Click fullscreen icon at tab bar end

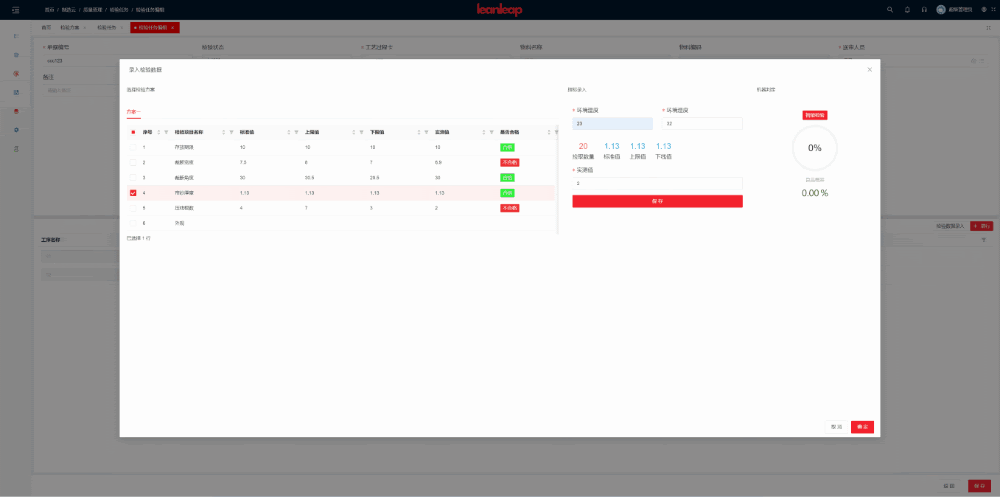989,27
